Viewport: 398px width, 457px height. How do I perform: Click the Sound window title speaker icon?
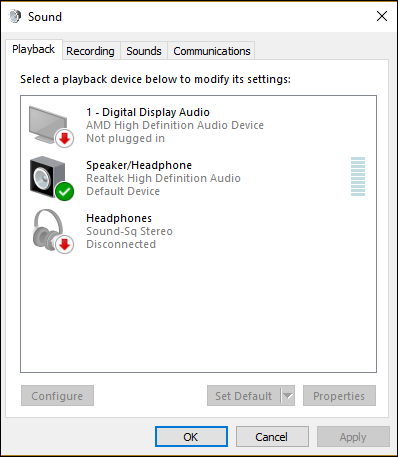pos(15,16)
